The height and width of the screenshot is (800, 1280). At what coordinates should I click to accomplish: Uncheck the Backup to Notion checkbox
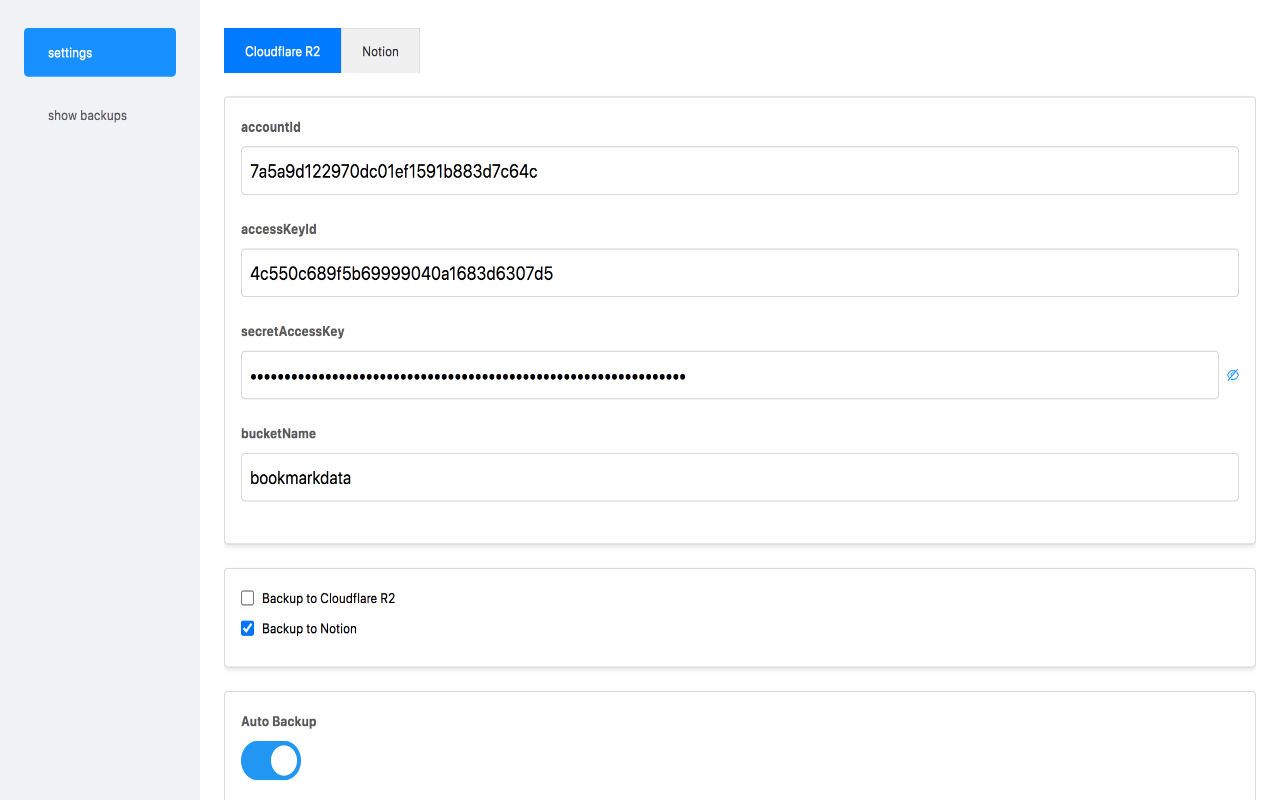click(248, 628)
